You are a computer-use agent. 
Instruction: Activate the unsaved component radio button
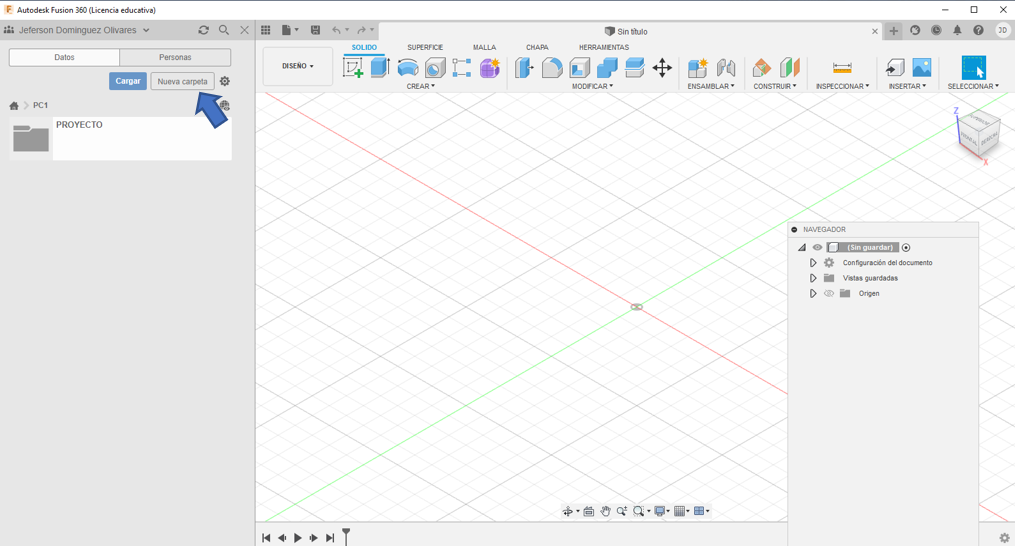[906, 247]
